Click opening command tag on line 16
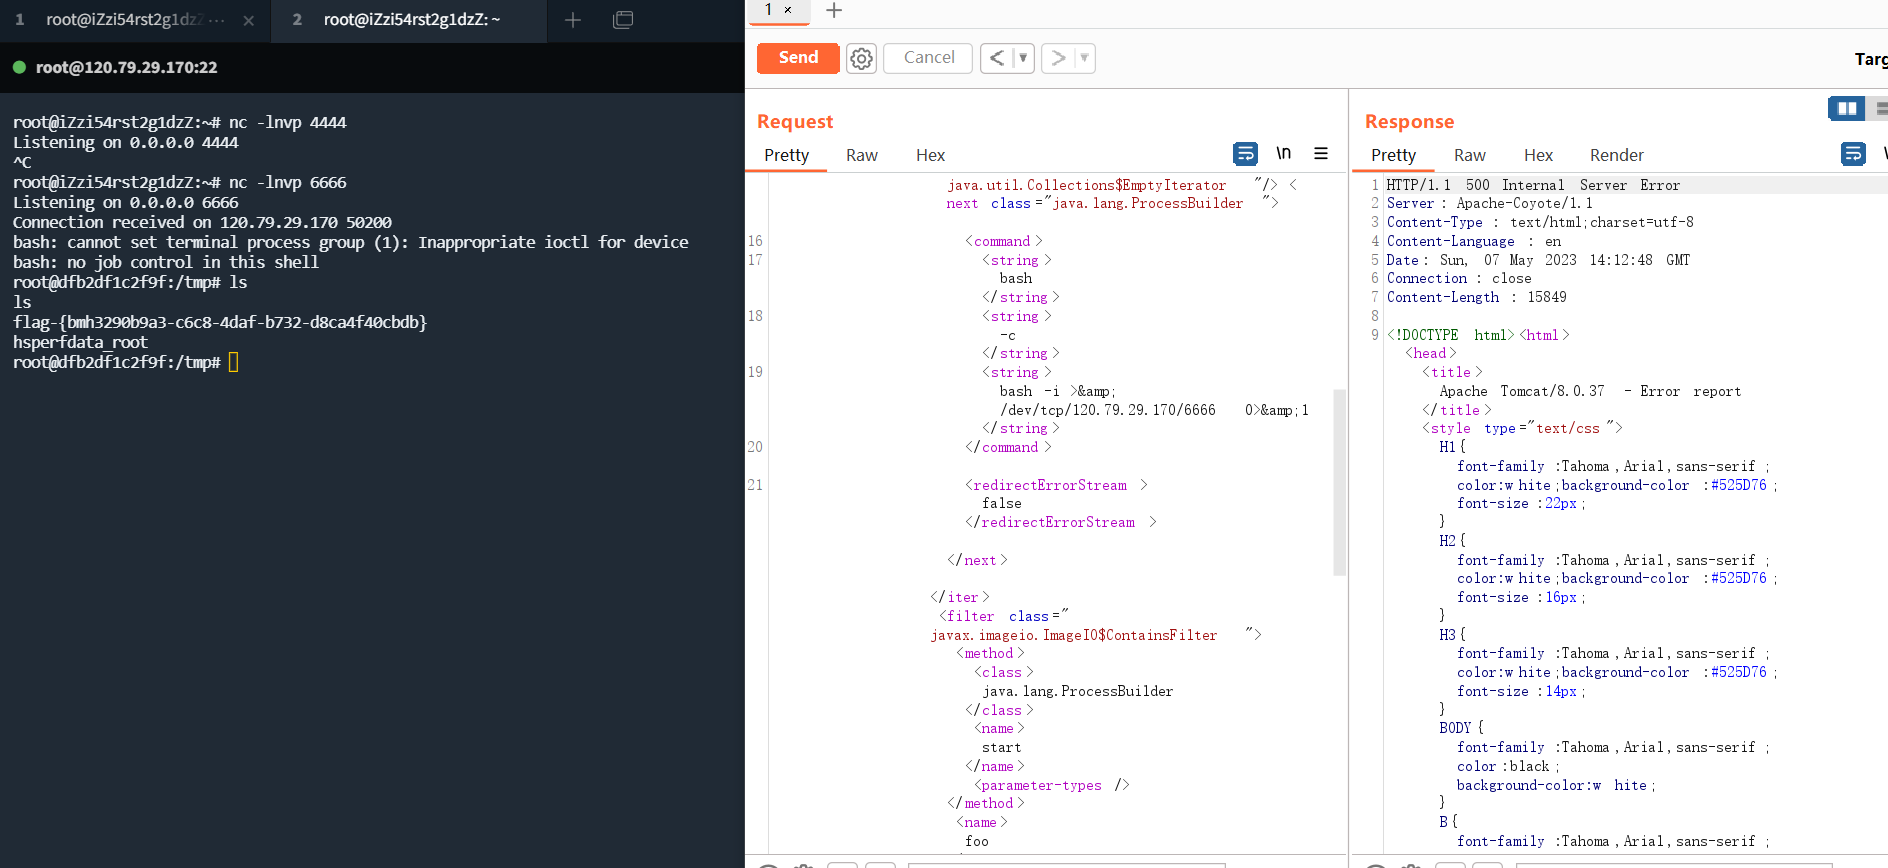Image resolution: width=1888 pixels, height=868 pixels. (x=1003, y=241)
